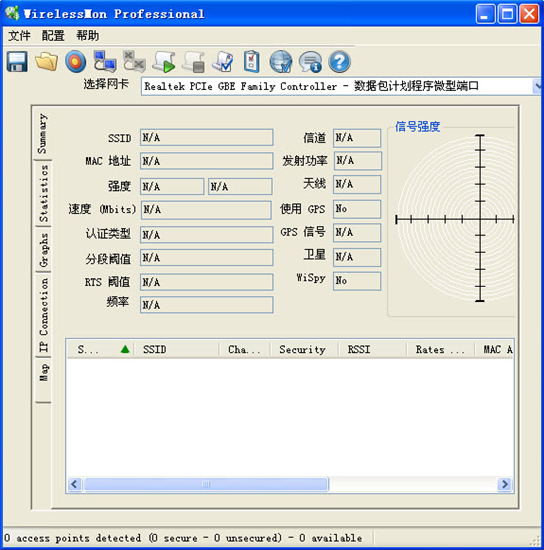544x550 pixels.
Task: Click the connect network computers icon
Action: pos(105,62)
